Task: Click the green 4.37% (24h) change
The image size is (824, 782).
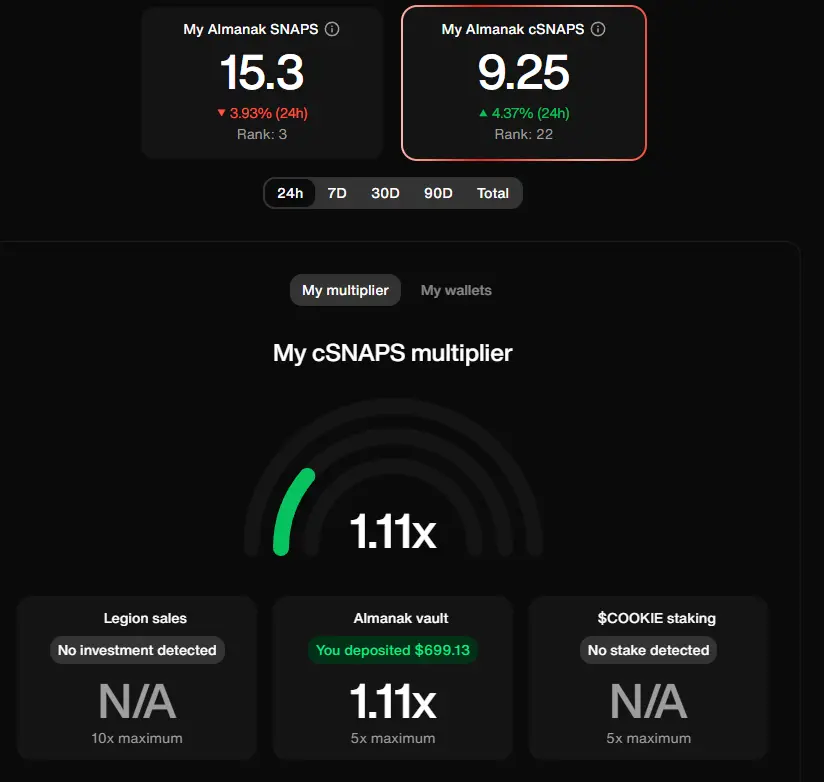Action: tap(524, 113)
